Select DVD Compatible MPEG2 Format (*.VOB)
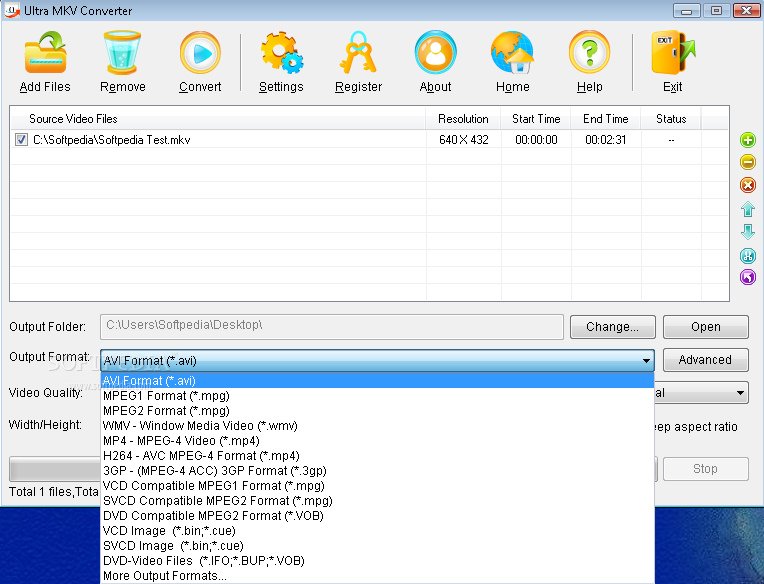The height and width of the screenshot is (584, 764). (x=377, y=516)
